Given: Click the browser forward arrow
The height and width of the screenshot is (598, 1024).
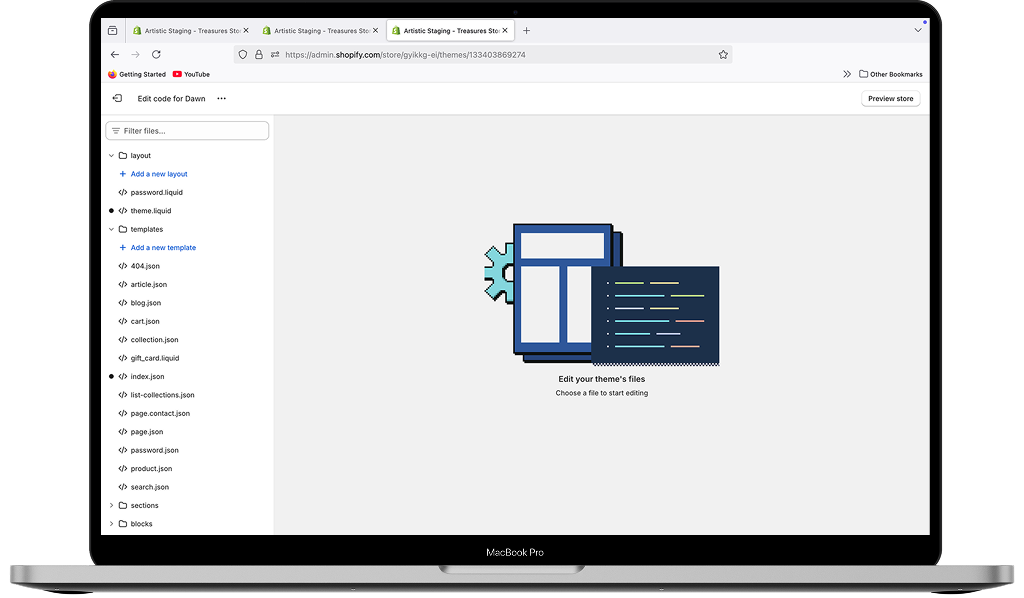Looking at the screenshot, I should click(x=135, y=55).
